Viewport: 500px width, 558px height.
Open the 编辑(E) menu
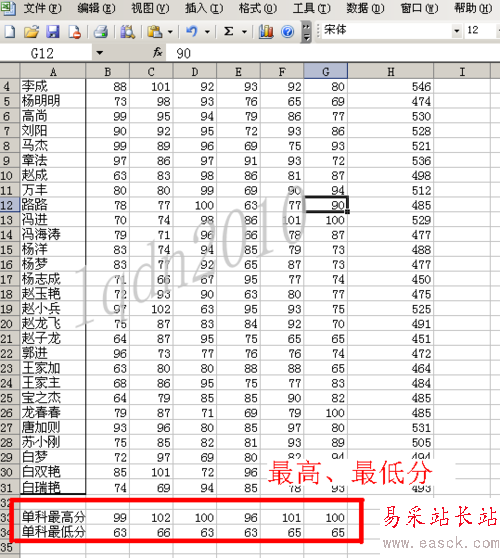pos(96,8)
